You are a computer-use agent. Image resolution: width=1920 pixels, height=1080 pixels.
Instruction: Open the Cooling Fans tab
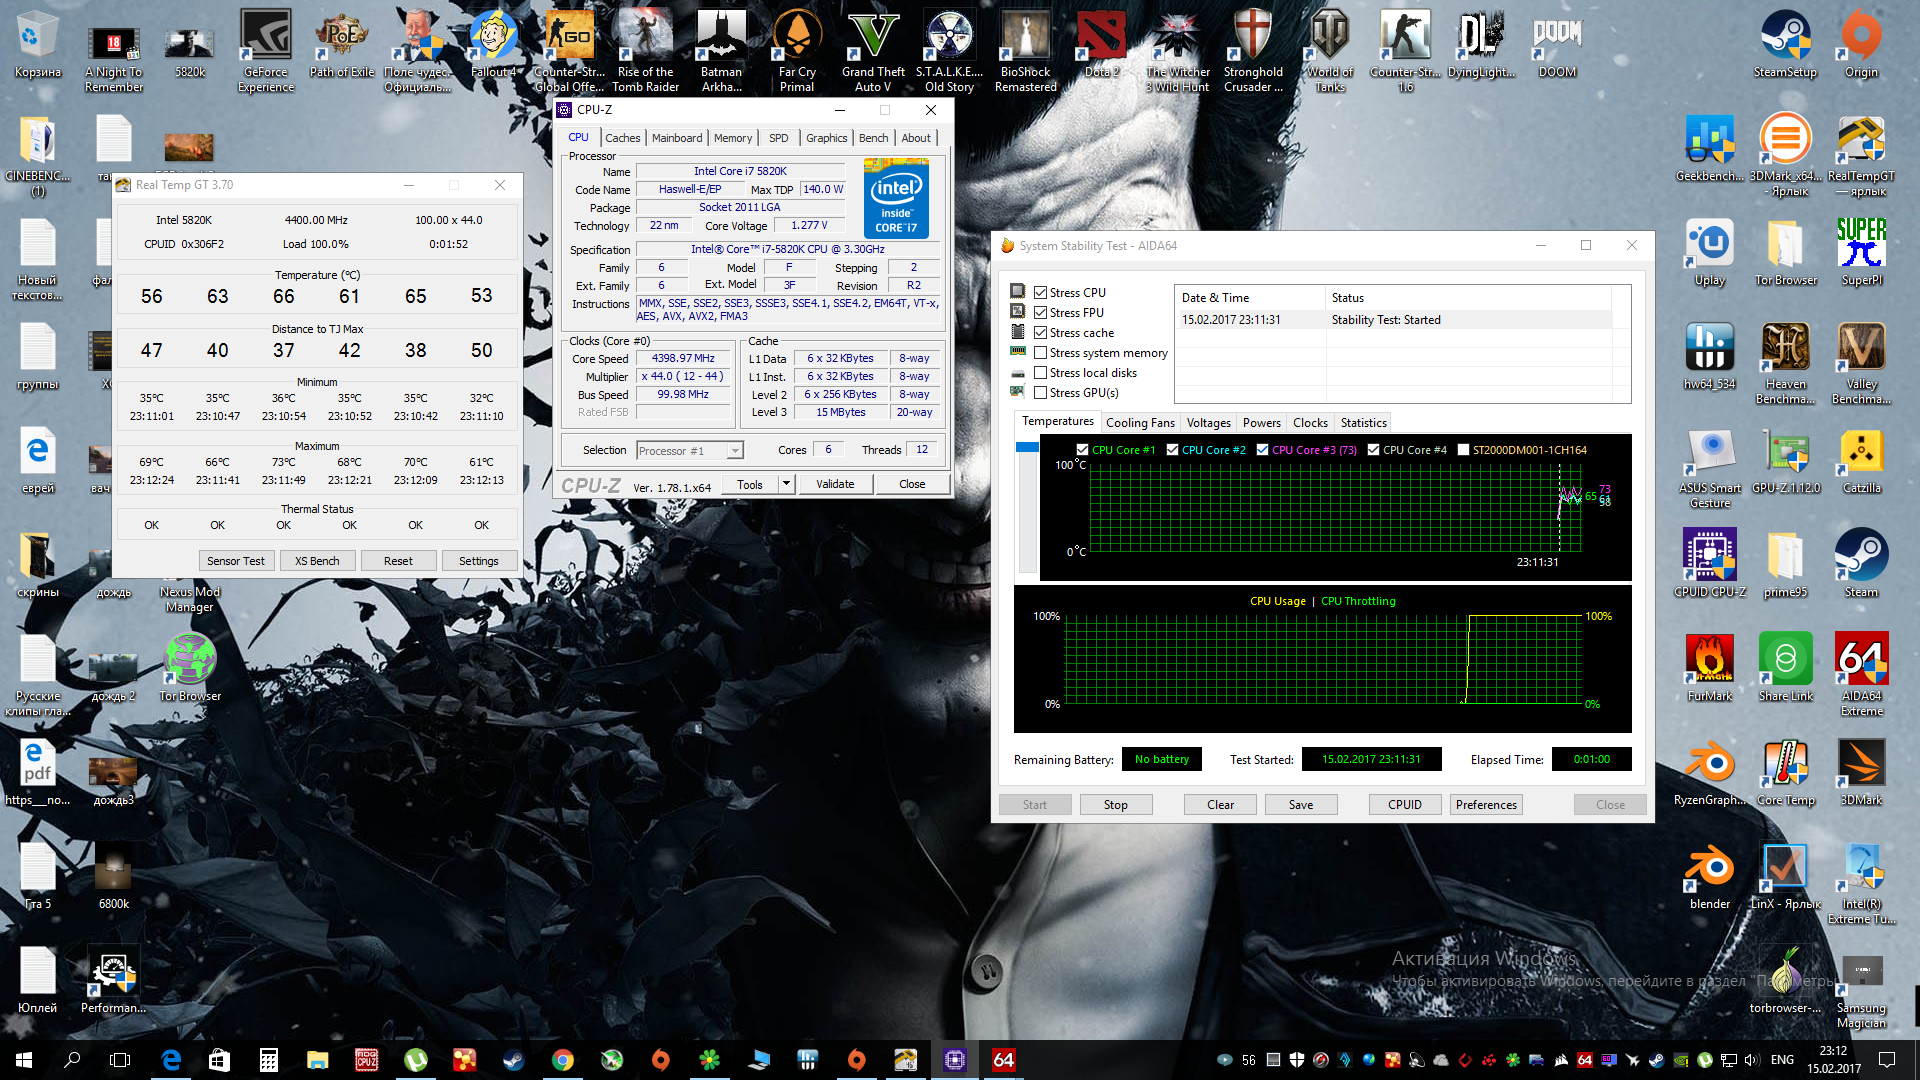1140,423
